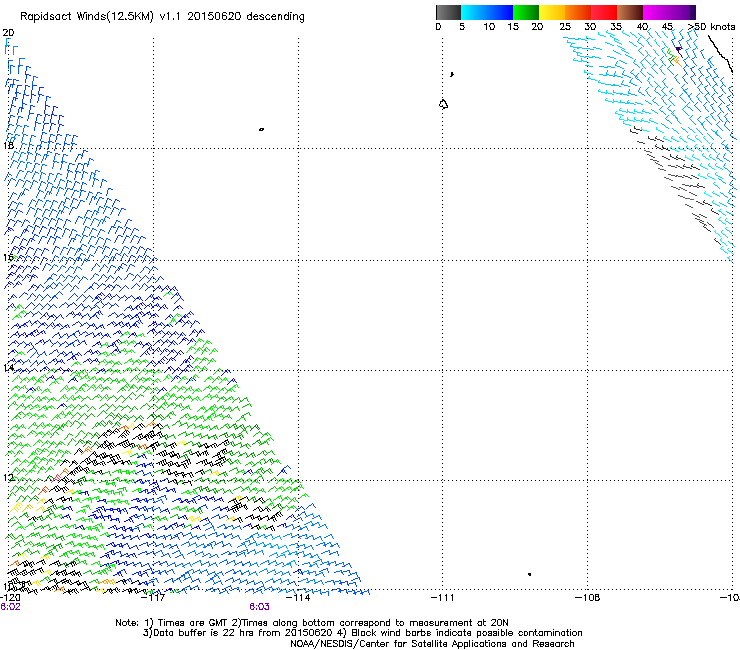The height and width of the screenshot is (650, 740).
Task: Click the '>50 knots' legend label
Action: point(711,27)
